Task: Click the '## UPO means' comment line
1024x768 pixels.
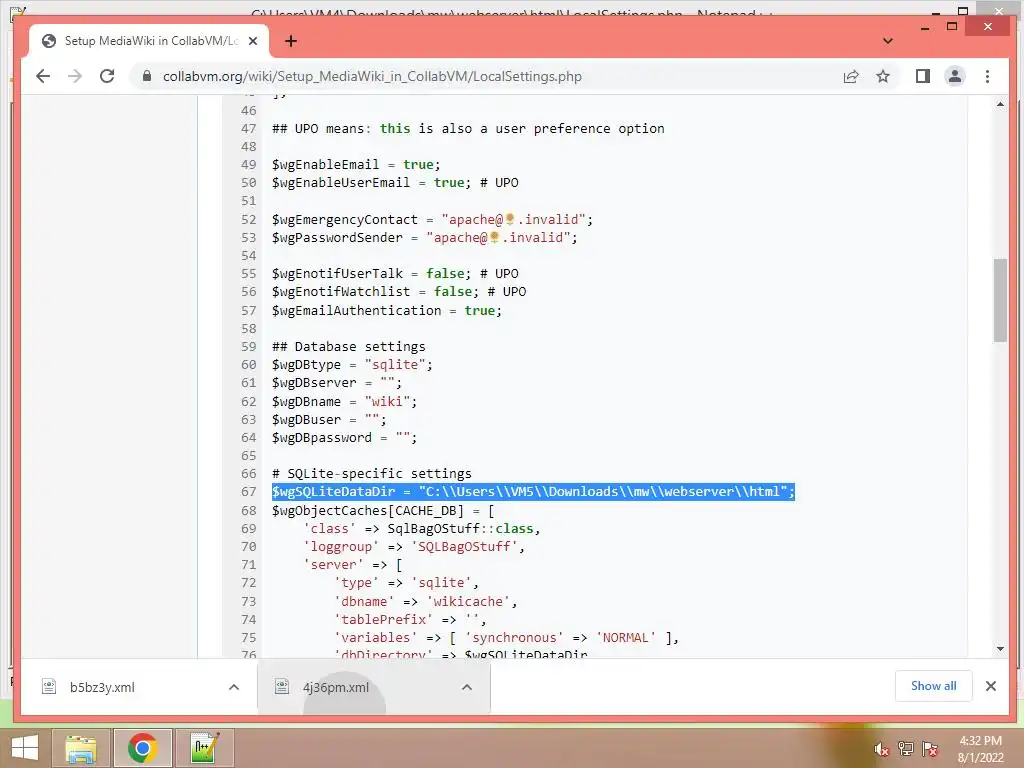Action: pos(468,129)
